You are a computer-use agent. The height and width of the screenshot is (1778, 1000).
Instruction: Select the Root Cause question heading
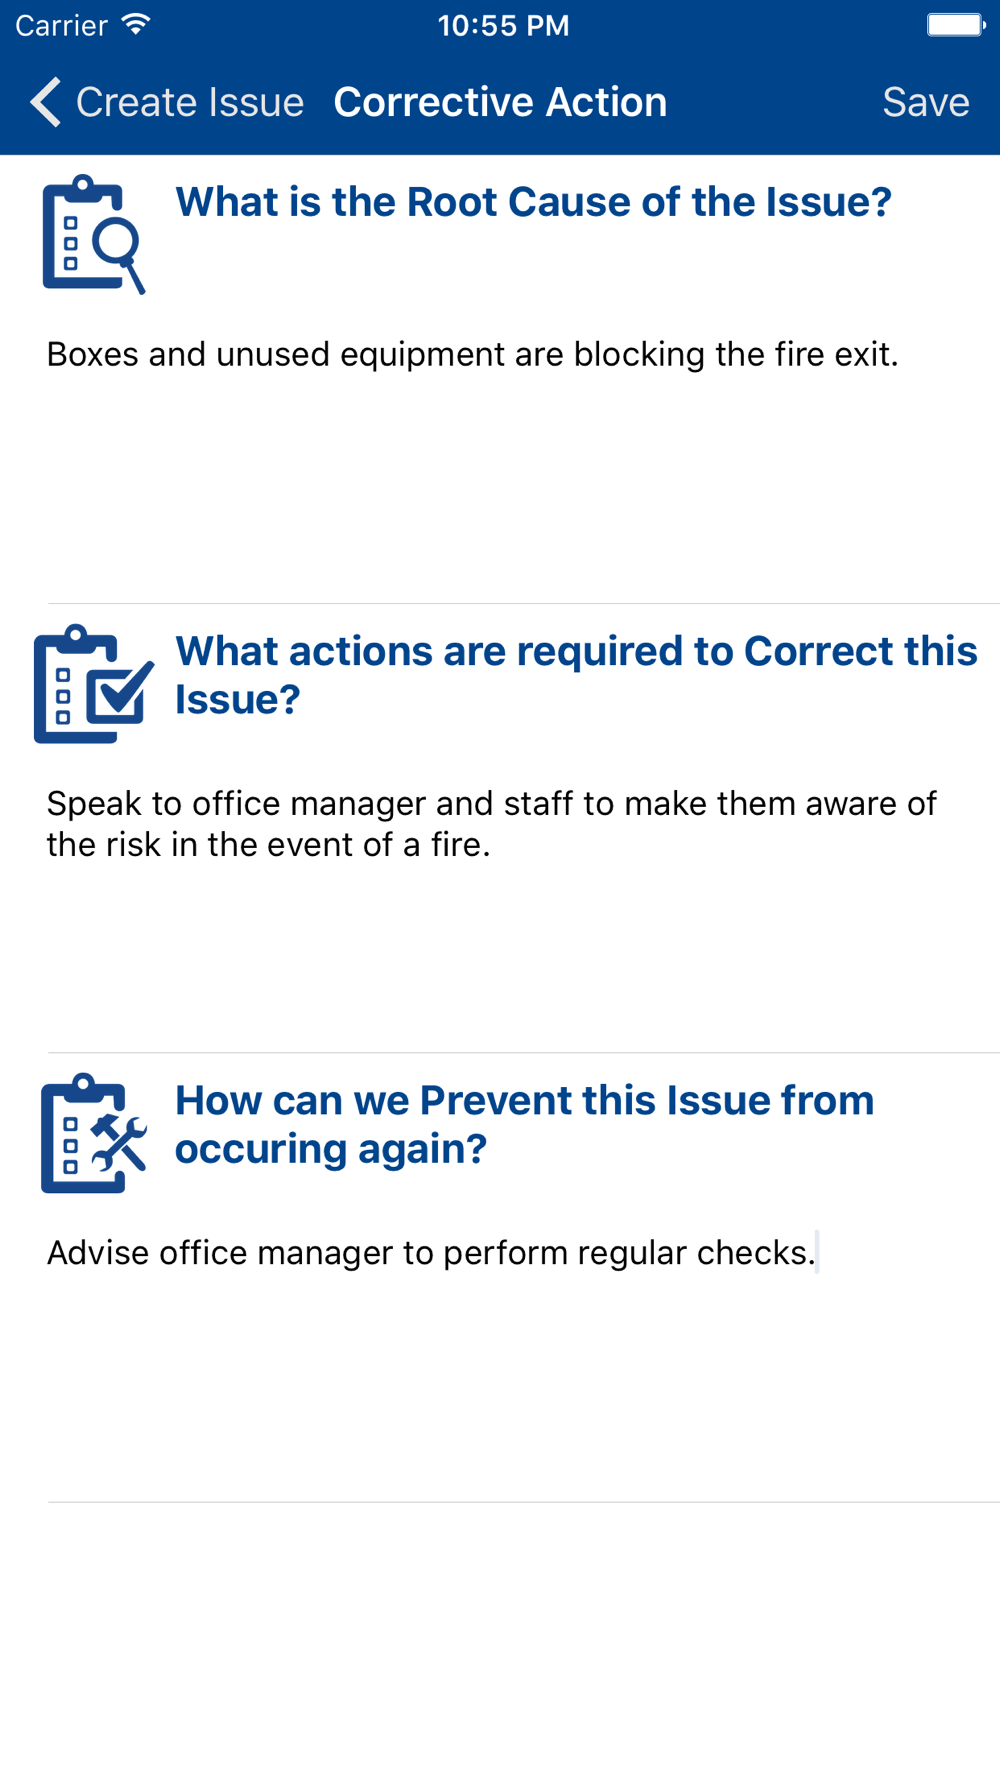pos(533,202)
